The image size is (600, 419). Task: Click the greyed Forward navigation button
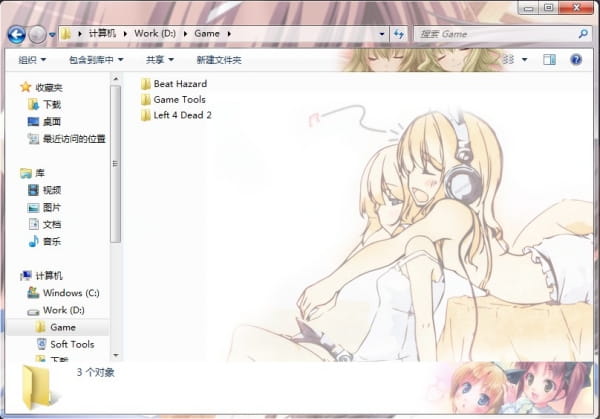[x=37, y=35]
